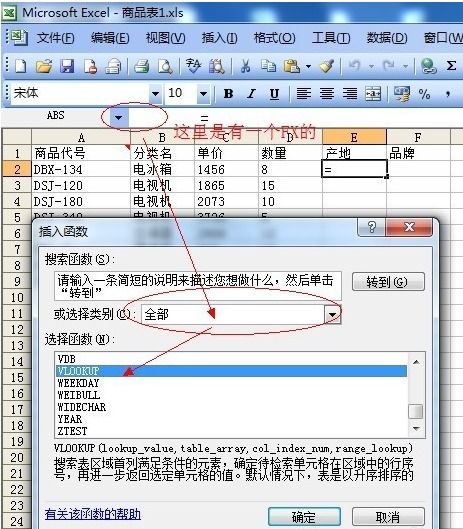Open the 格式(O) menu
The image size is (463, 529).
(275, 38)
